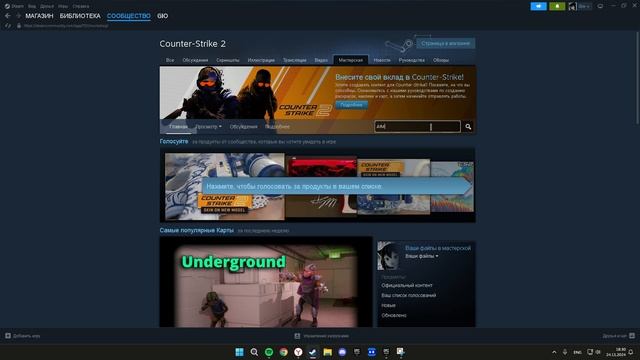640x360 pixels.
Task: Open the friends chat icon at bottom right
Action: click(632, 336)
